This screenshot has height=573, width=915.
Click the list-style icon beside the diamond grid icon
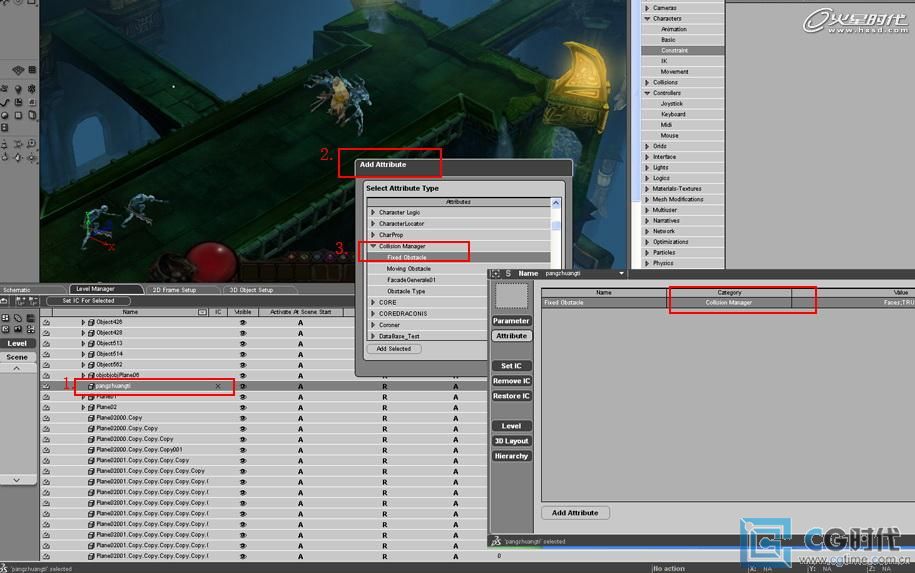coord(32,70)
